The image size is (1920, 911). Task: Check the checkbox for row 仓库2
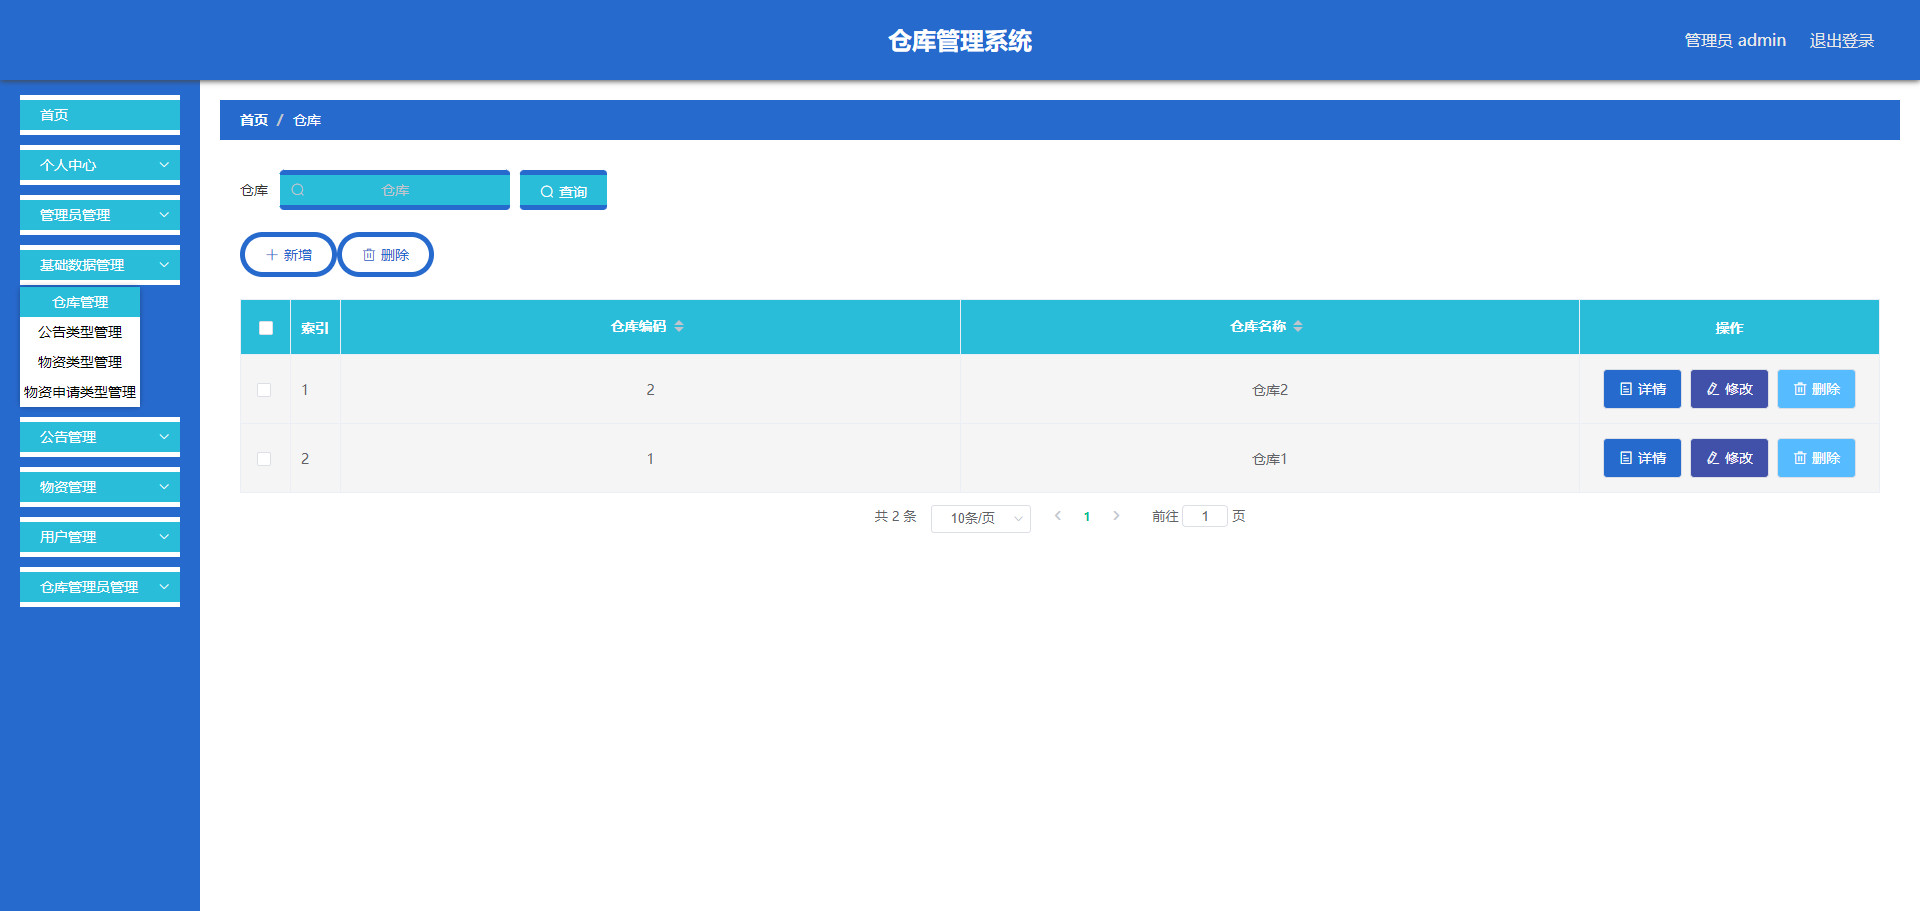coord(264,390)
